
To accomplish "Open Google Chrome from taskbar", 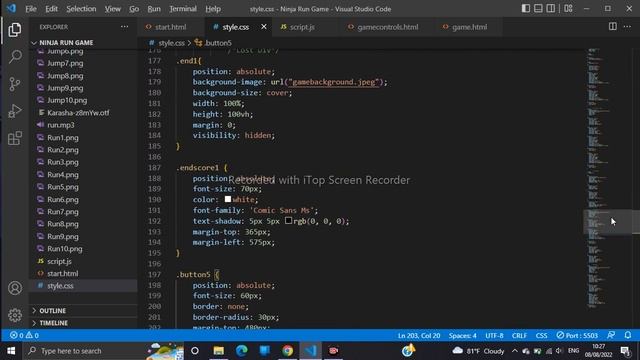I will point(287,351).
